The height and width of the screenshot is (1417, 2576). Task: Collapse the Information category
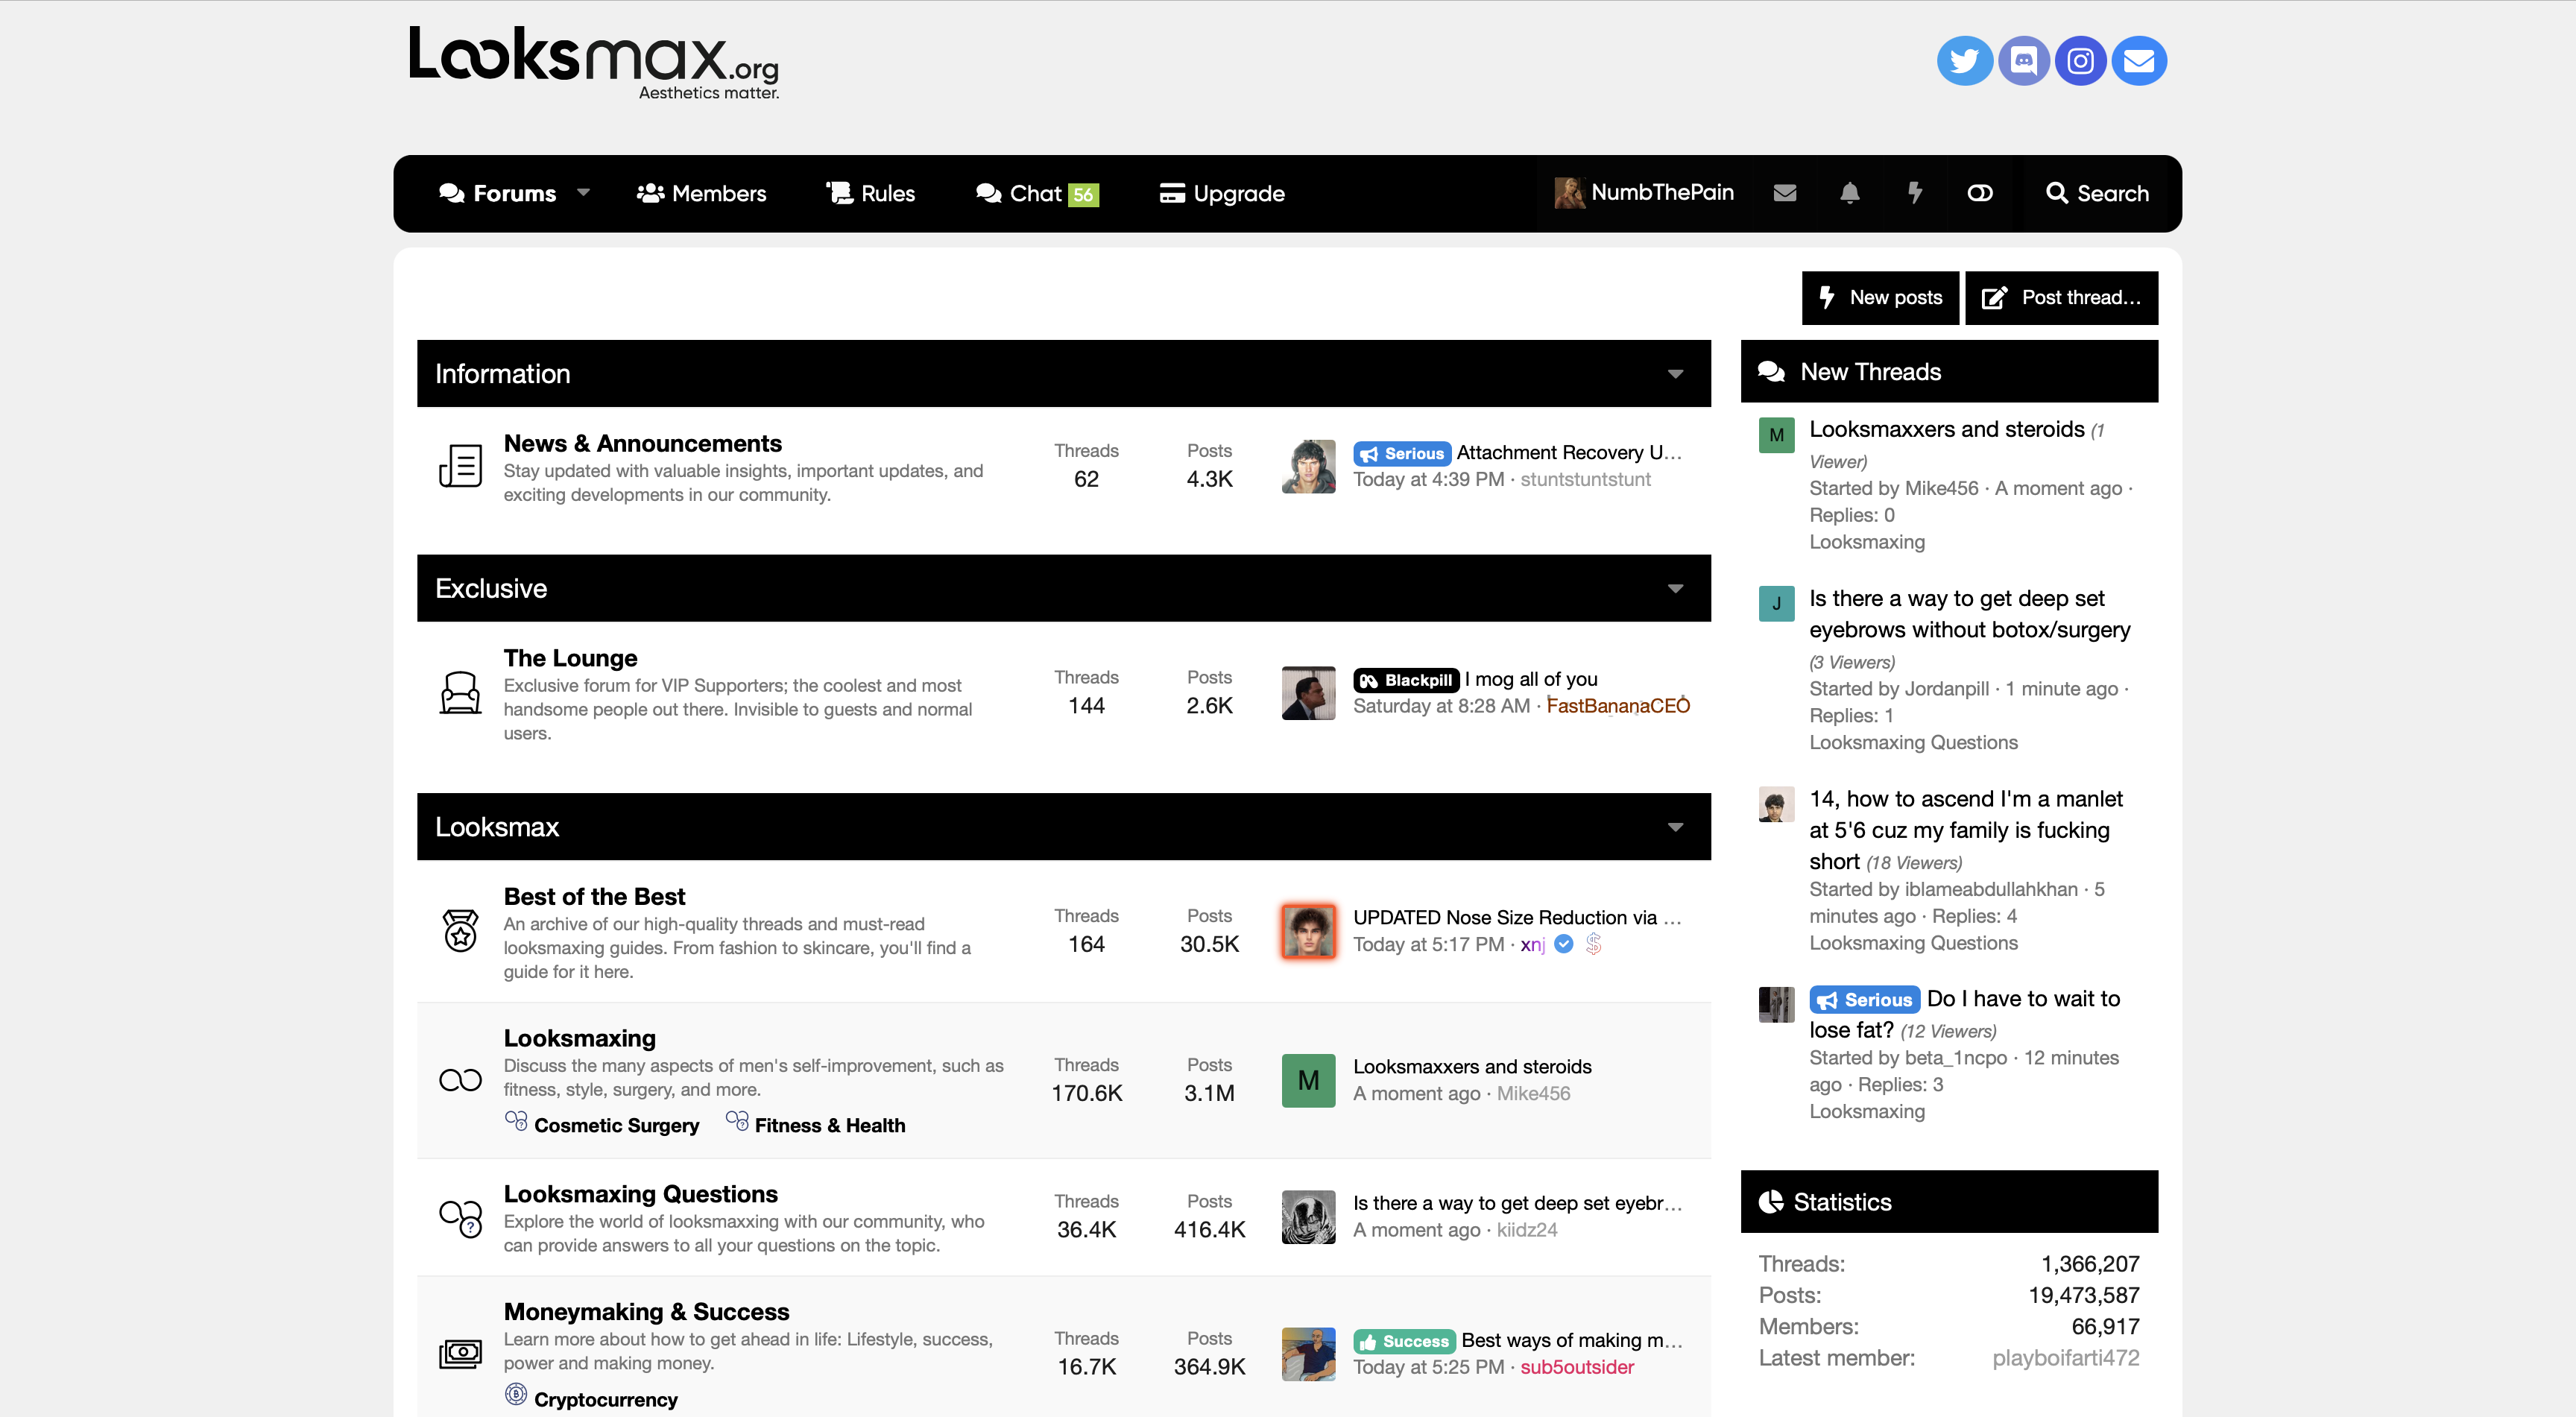pyautogui.click(x=1675, y=374)
